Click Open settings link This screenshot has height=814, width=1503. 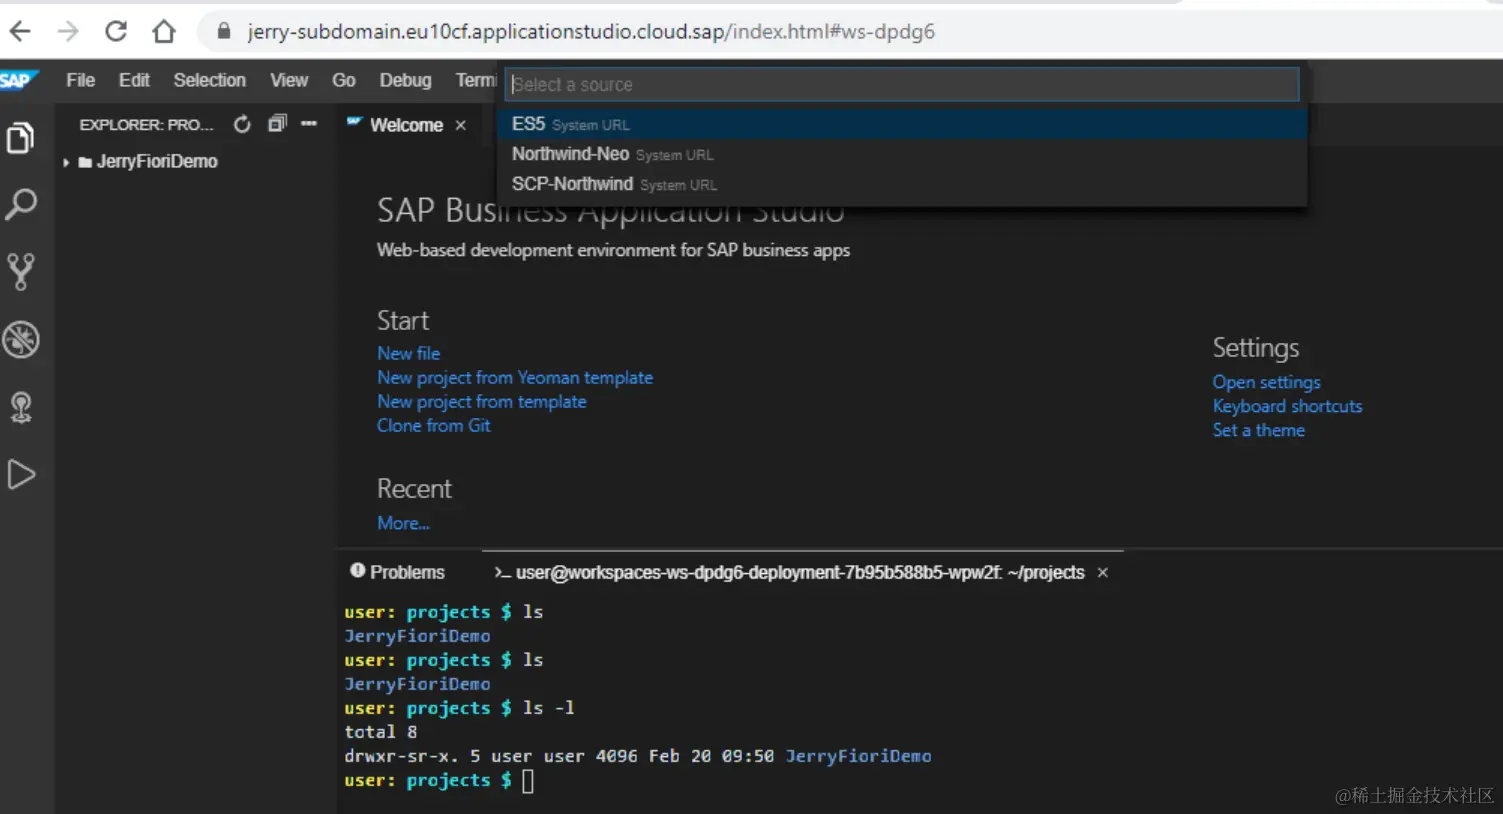point(1266,382)
